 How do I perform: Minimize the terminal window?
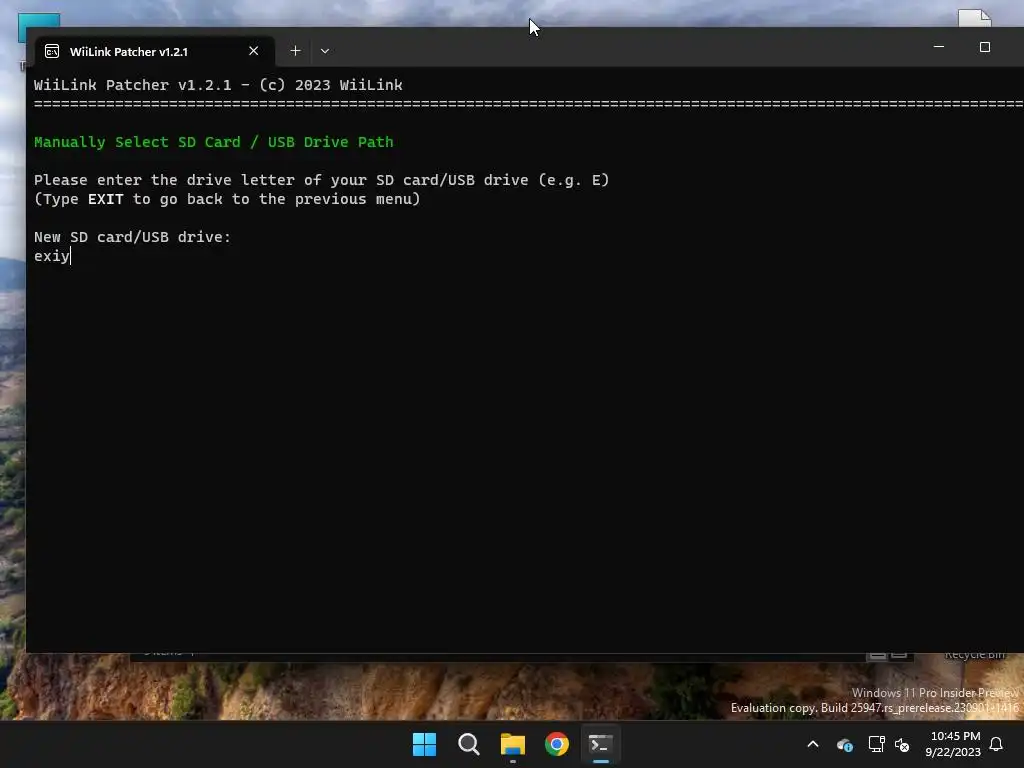coord(939,47)
